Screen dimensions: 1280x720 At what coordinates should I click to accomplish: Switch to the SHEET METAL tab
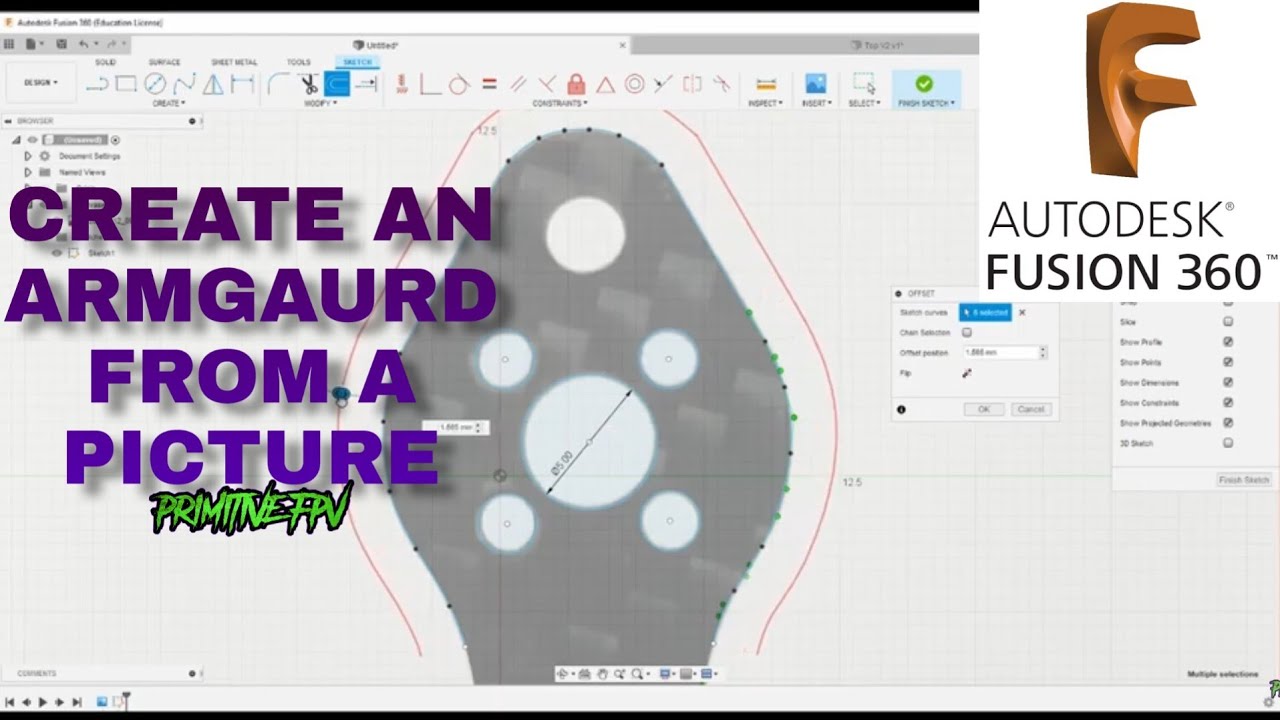click(234, 62)
